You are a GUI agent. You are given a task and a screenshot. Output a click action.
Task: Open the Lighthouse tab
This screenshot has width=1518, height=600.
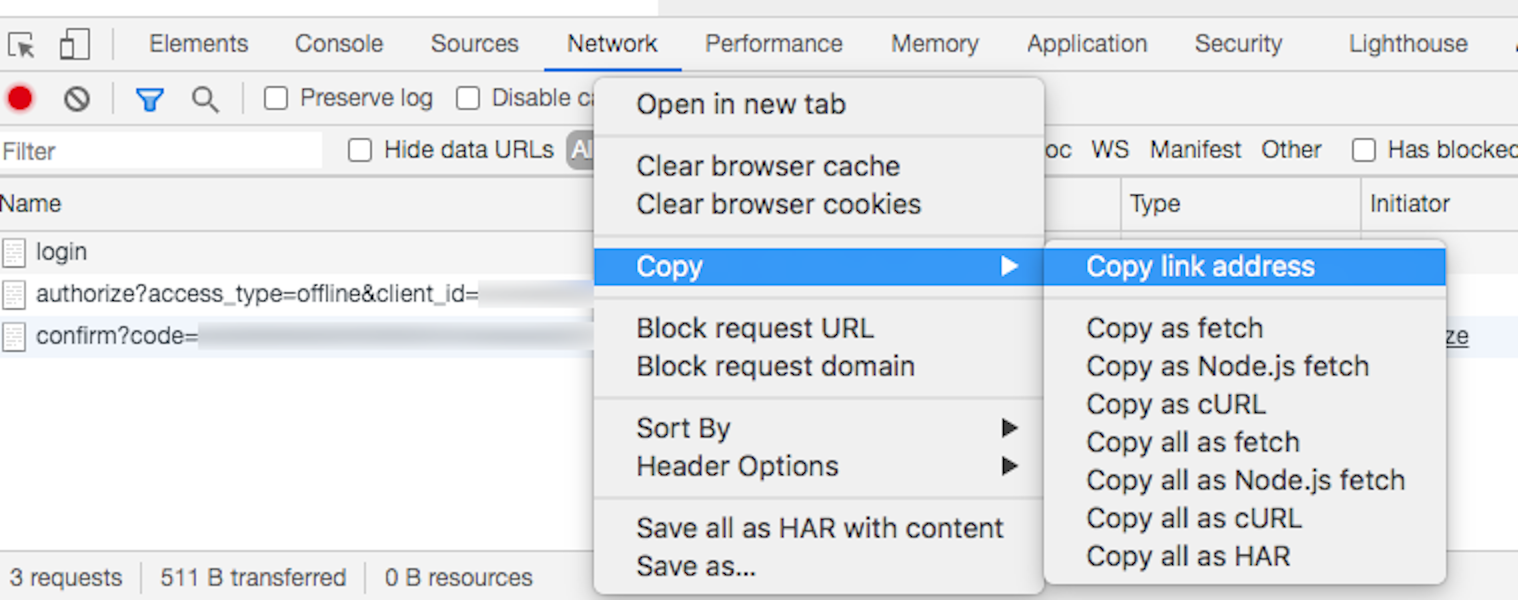1407,44
